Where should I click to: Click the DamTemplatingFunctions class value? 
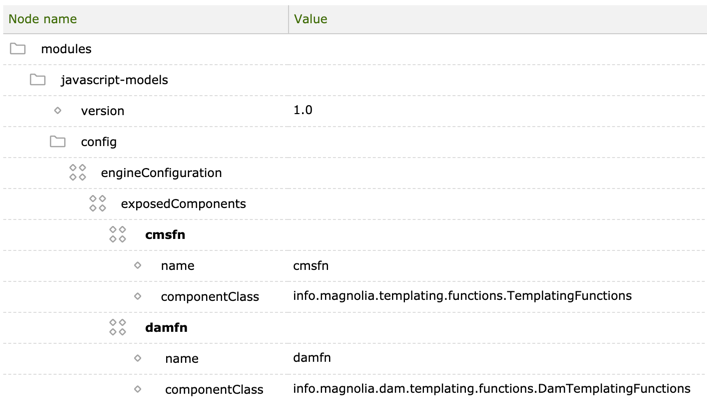click(491, 389)
